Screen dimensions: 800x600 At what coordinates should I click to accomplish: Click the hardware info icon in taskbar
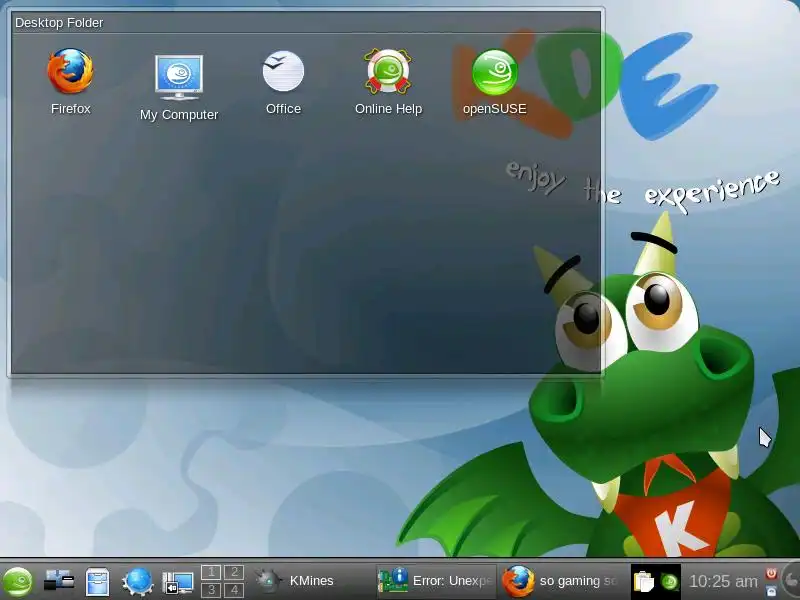click(x=393, y=580)
